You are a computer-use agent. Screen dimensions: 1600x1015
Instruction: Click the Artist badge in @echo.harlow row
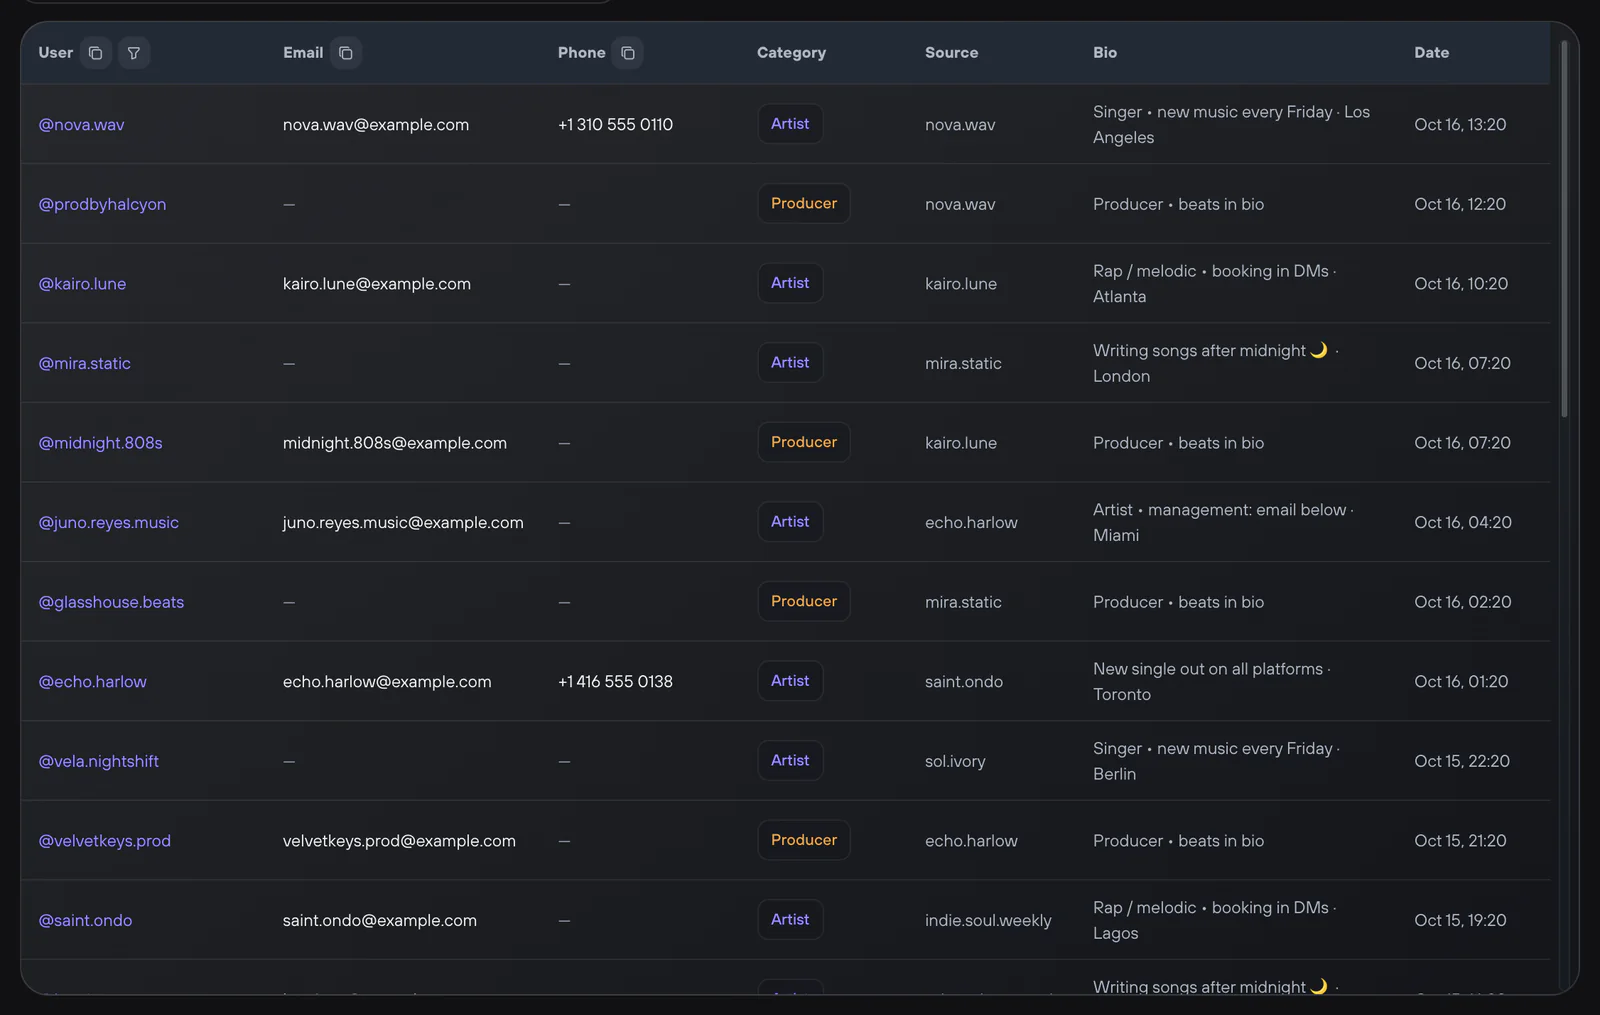[x=790, y=681]
